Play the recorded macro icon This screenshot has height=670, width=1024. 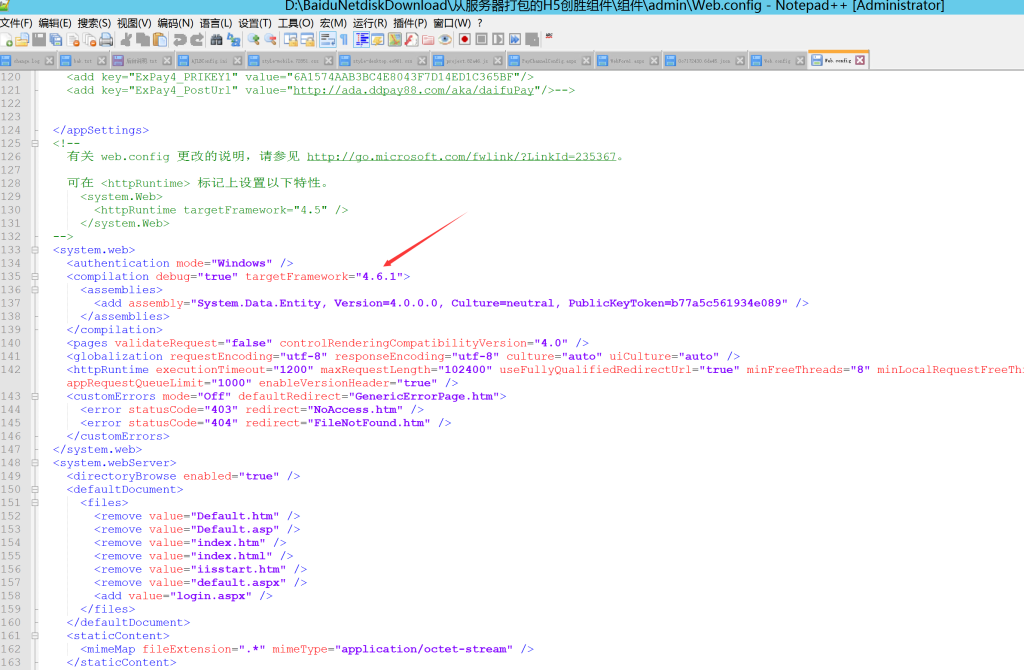click(499, 39)
